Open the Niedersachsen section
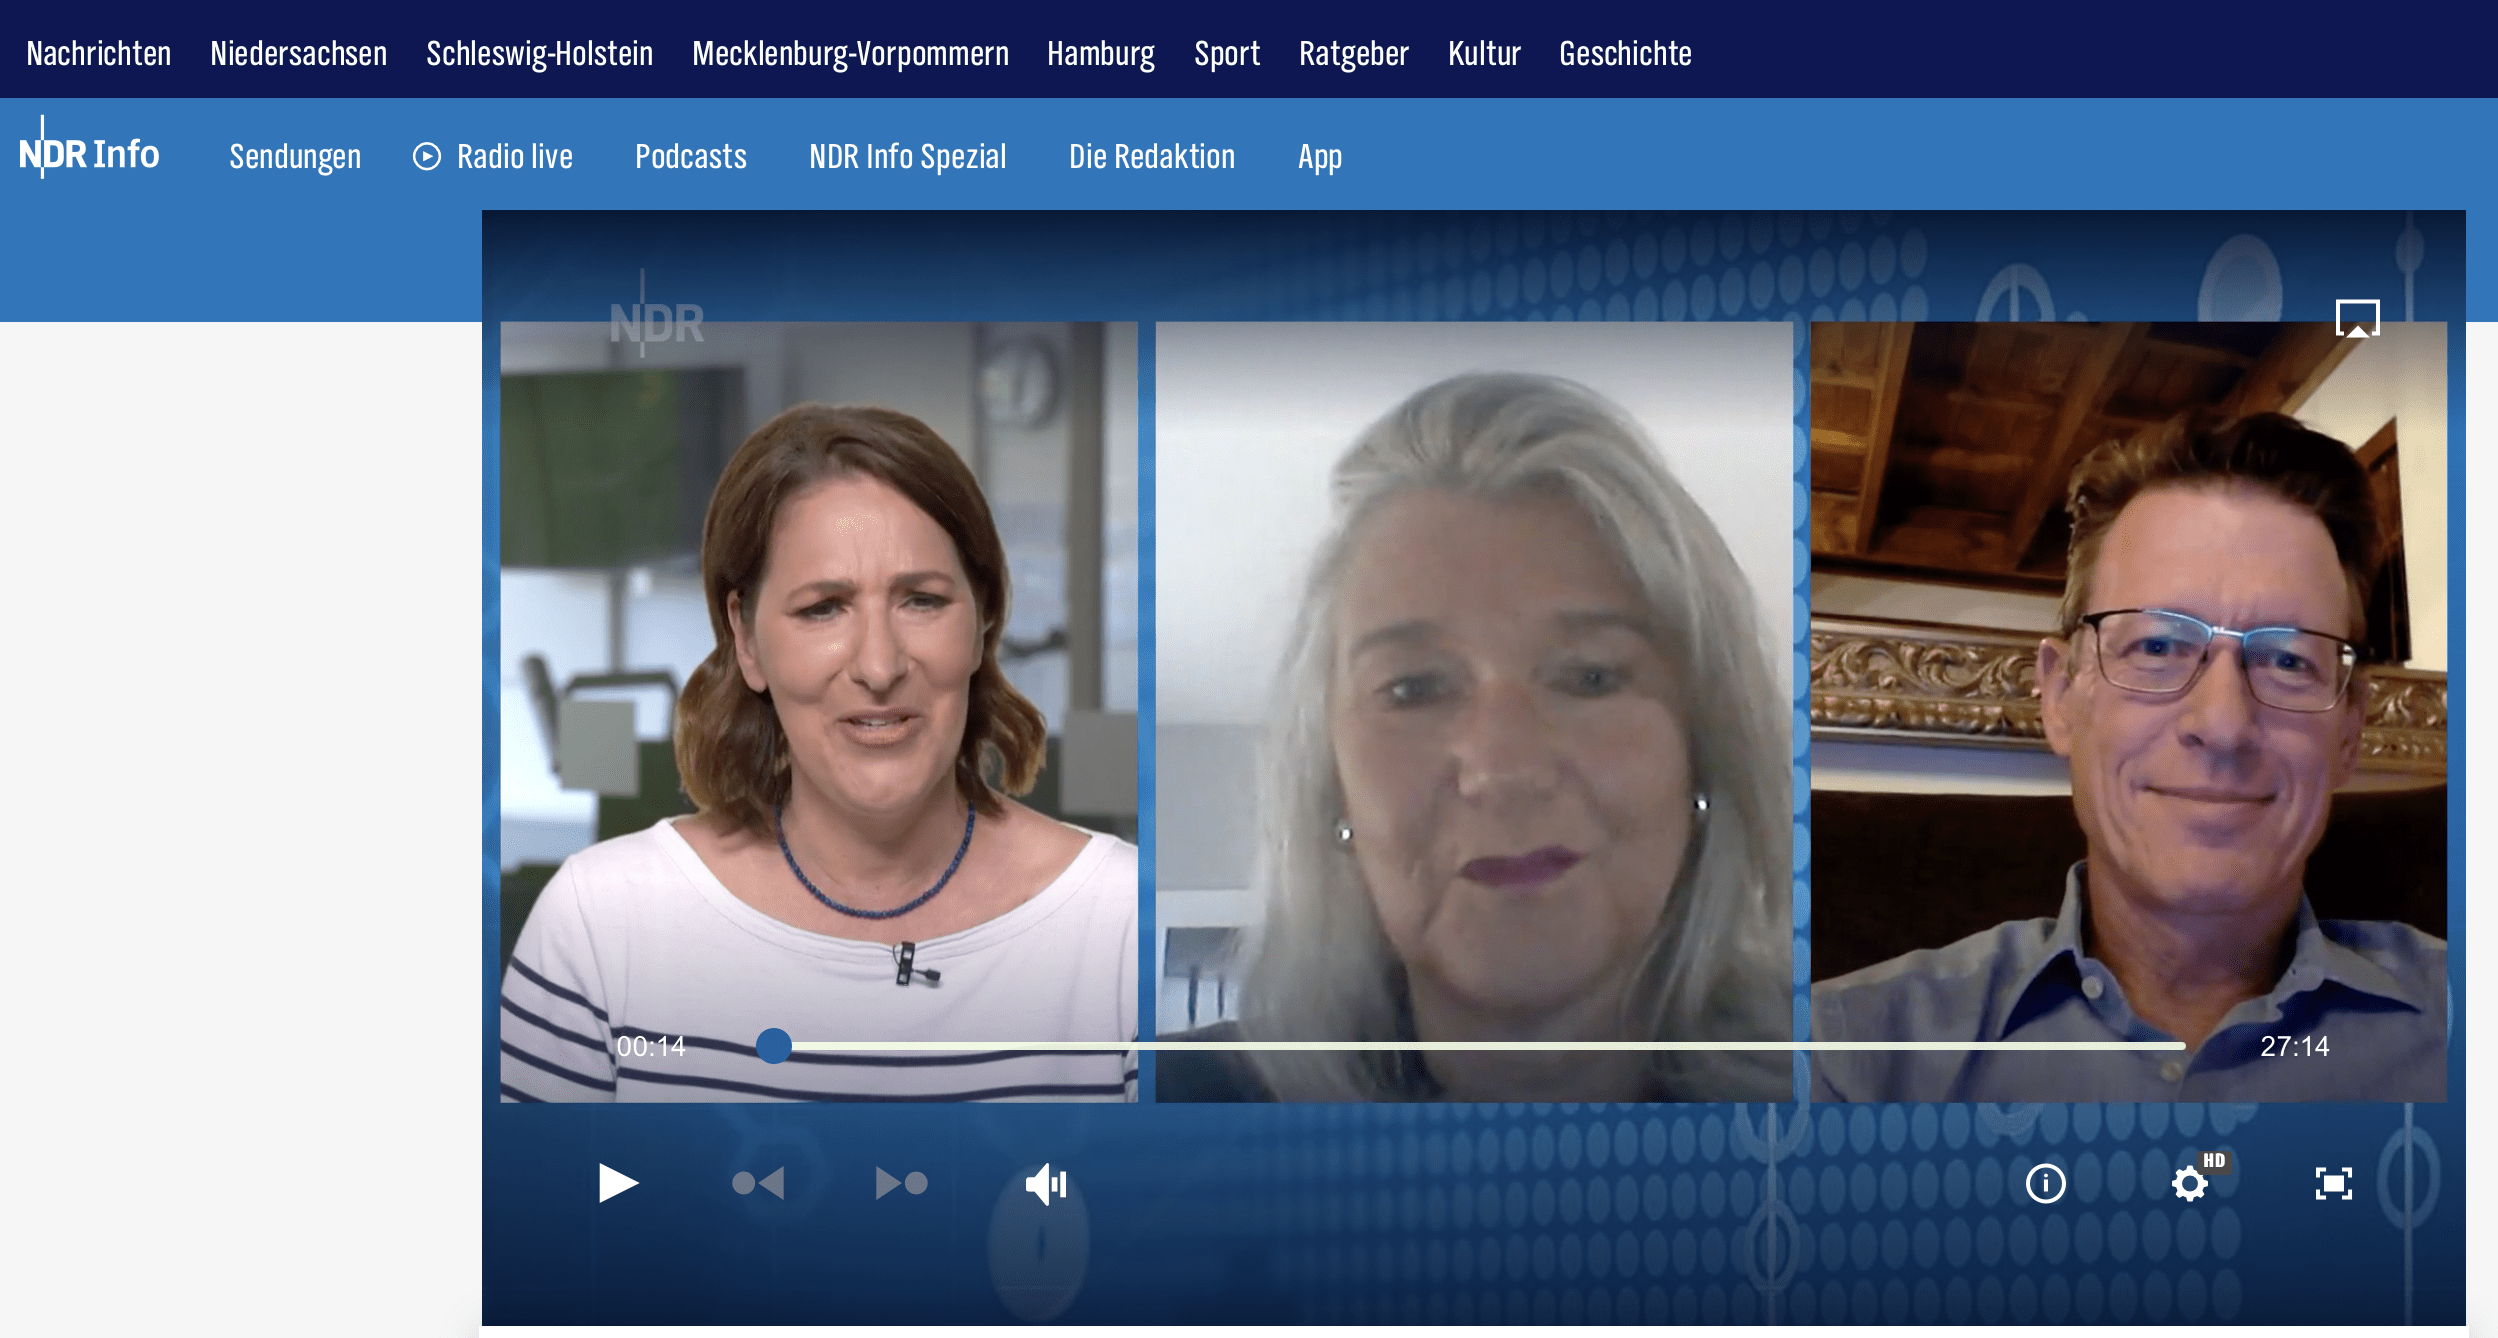Screen dimensions: 2498x1338 [299, 53]
